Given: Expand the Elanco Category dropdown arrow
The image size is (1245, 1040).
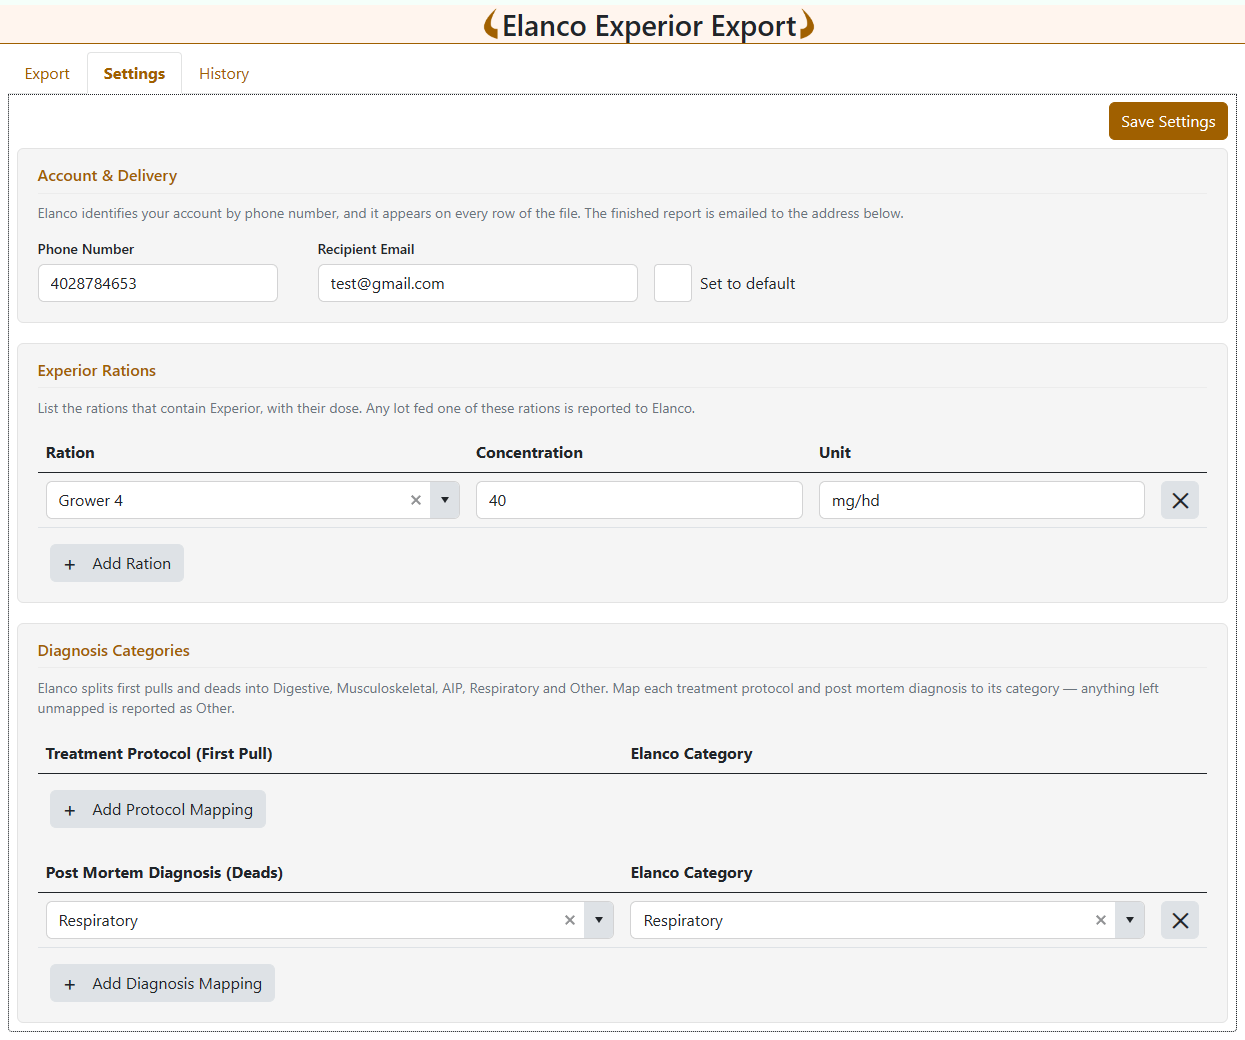Looking at the screenshot, I should [1130, 920].
